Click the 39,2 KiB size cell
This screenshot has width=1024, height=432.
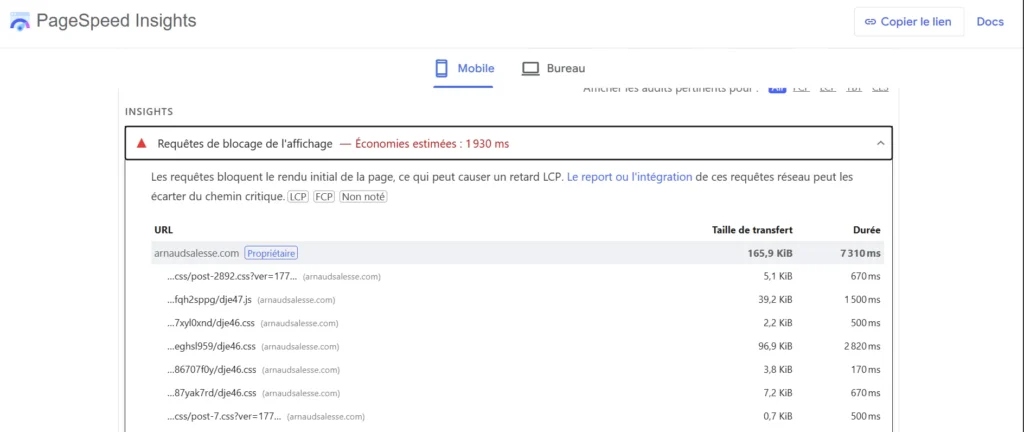pos(776,300)
